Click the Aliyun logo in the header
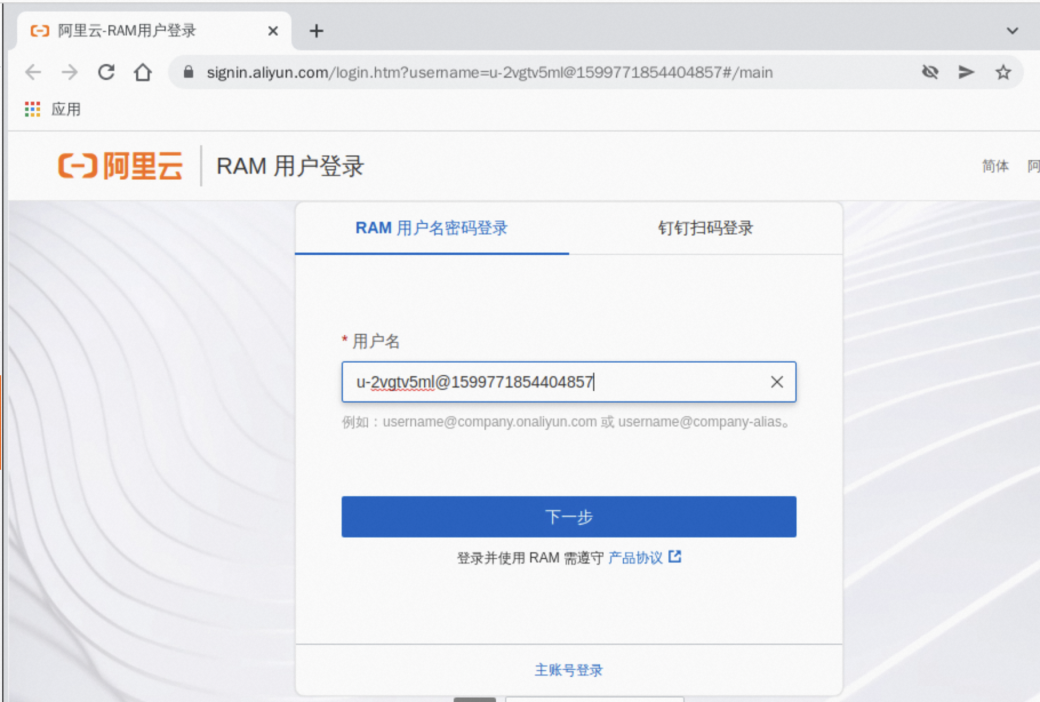Image resolution: width=1040 pixels, height=702 pixels. tap(120, 165)
